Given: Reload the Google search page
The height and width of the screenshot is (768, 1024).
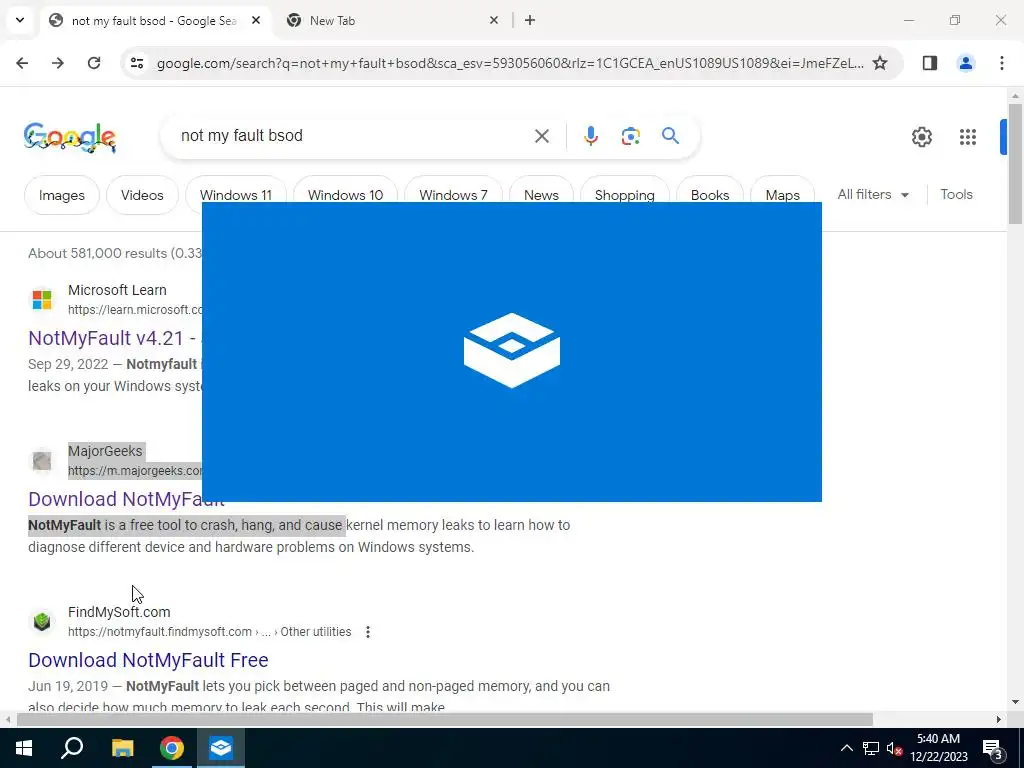Looking at the screenshot, I should point(94,63).
